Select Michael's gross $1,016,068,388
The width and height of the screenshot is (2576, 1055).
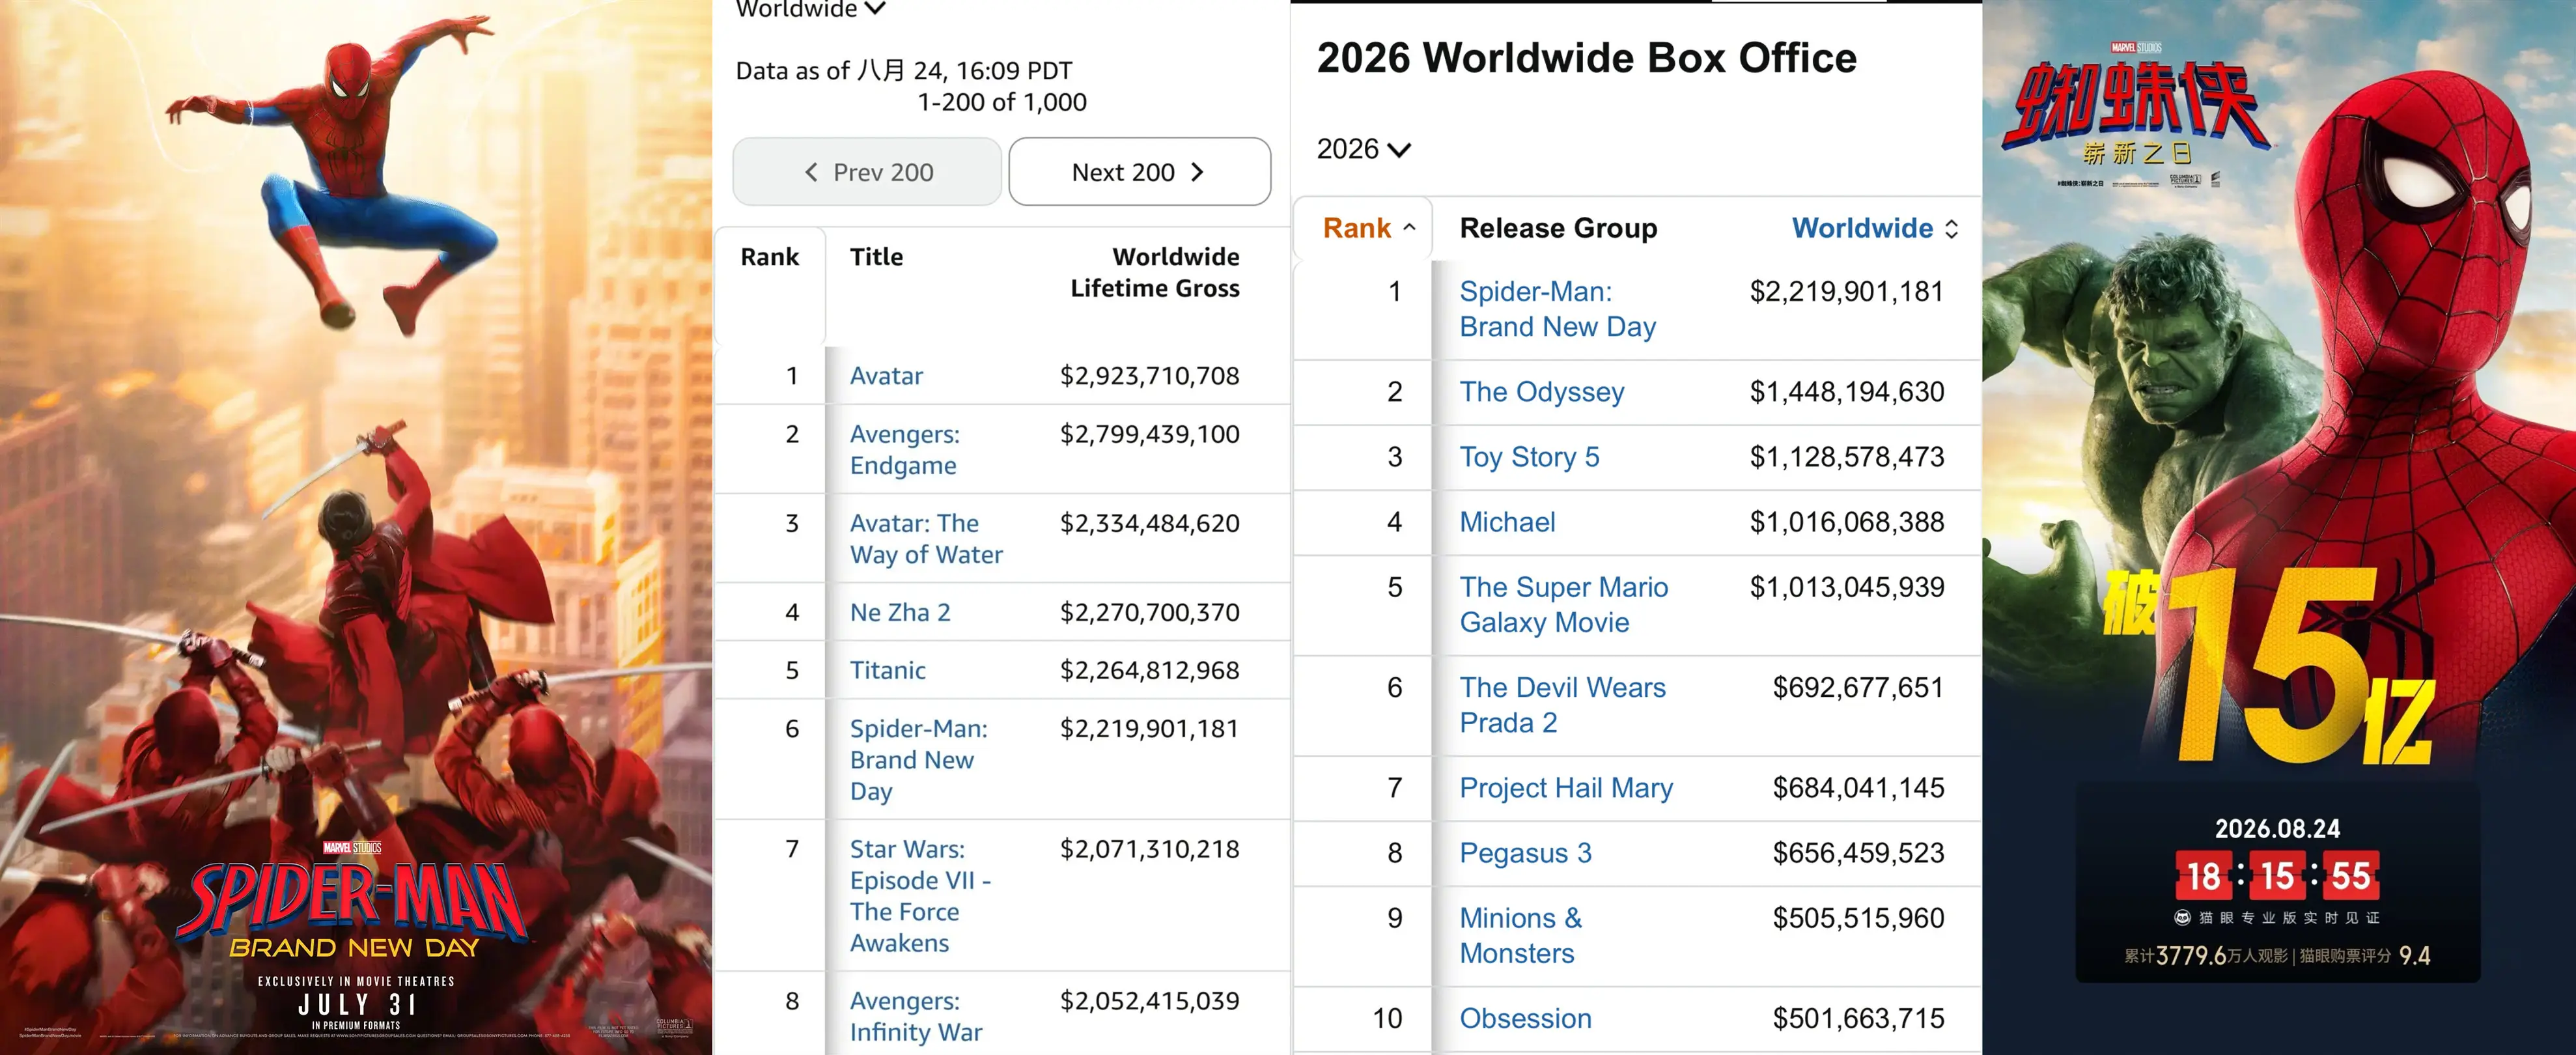click(x=1847, y=522)
